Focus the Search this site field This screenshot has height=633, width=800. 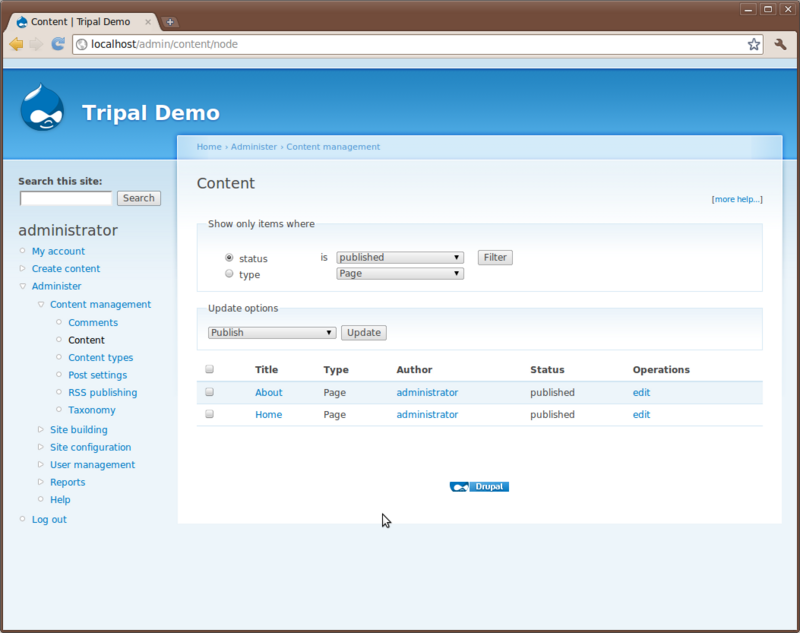pyautogui.click(x=65, y=198)
